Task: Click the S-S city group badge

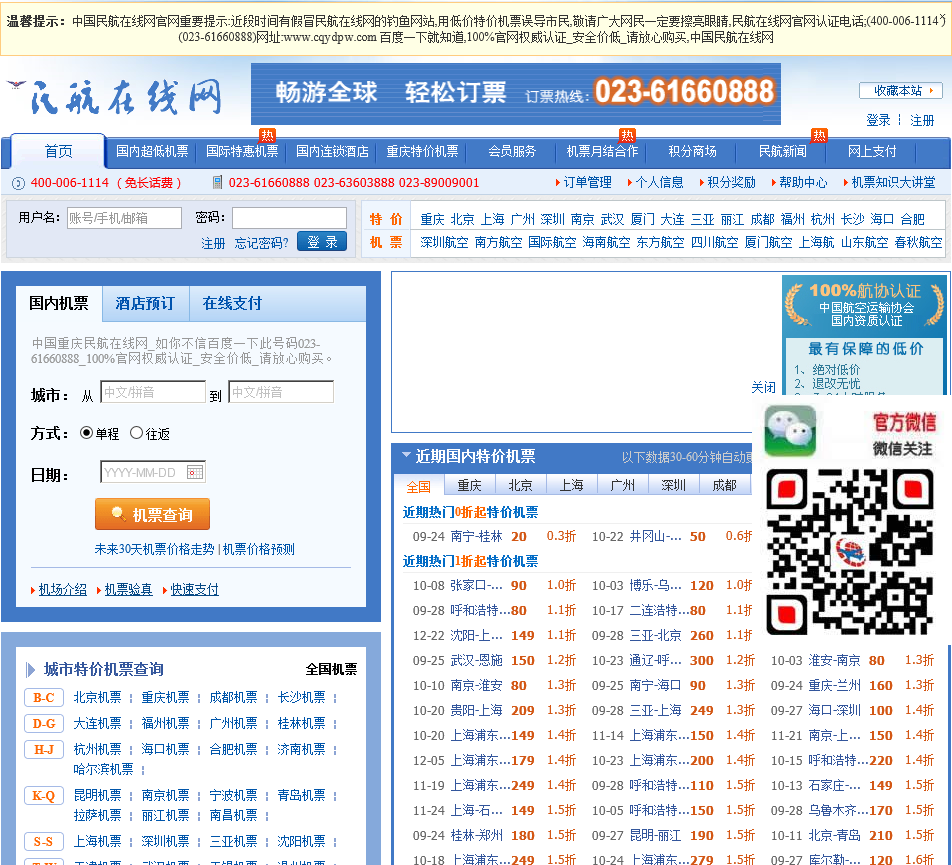Action: point(43,841)
